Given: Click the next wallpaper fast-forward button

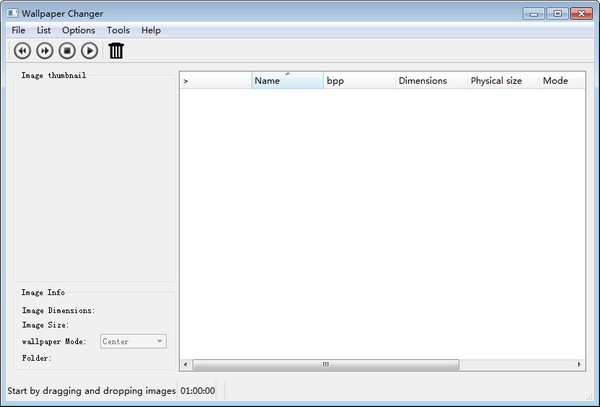Looking at the screenshot, I should [45, 51].
